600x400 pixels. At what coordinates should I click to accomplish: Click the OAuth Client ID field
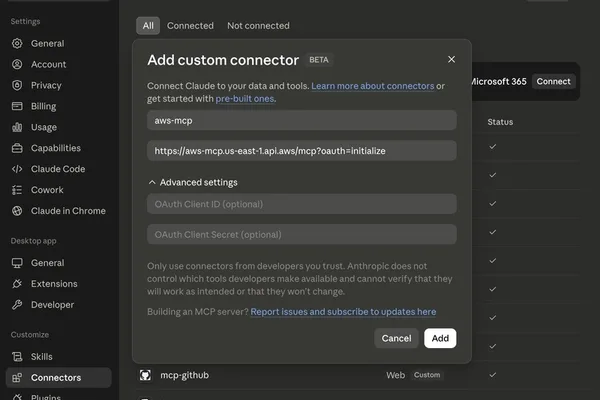pos(302,204)
